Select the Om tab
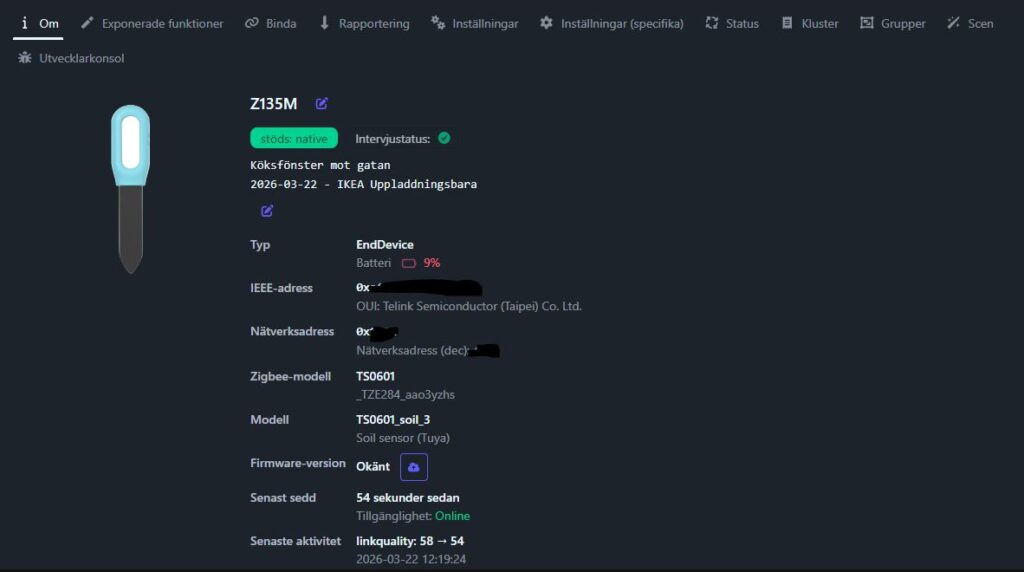 pyautogui.click(x=39, y=24)
